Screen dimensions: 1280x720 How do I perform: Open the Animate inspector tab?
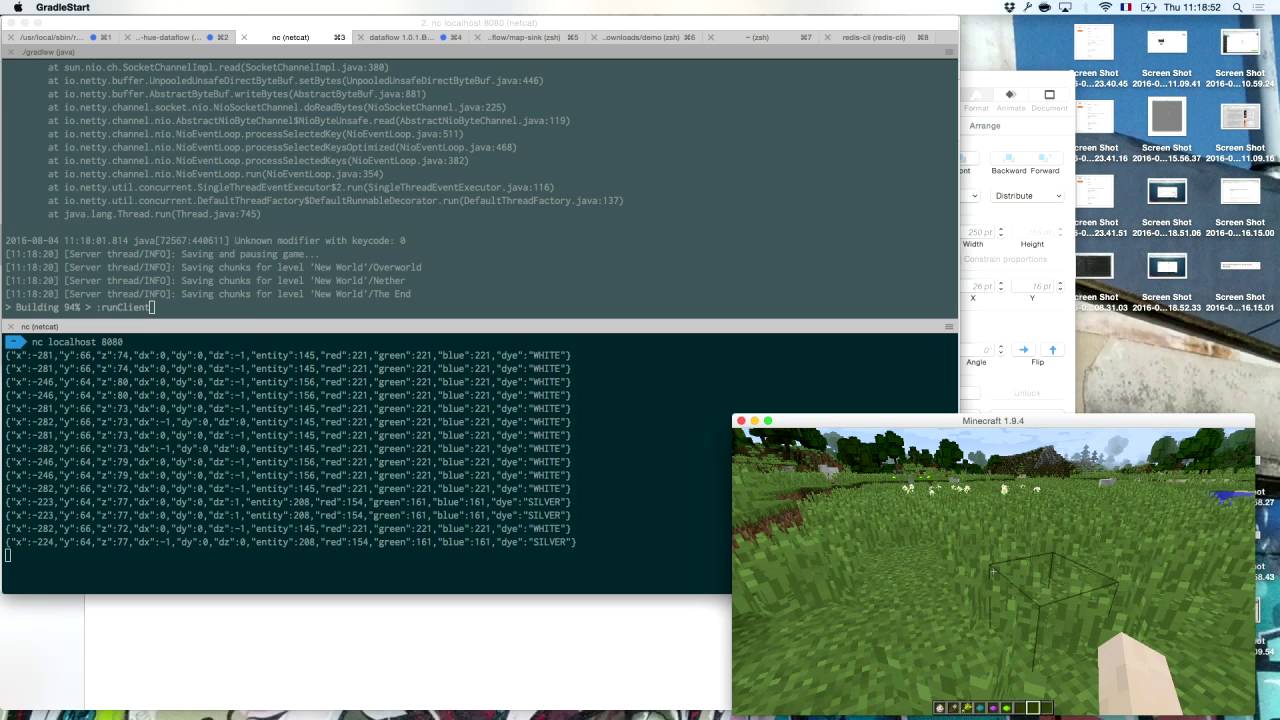click(x=1011, y=100)
